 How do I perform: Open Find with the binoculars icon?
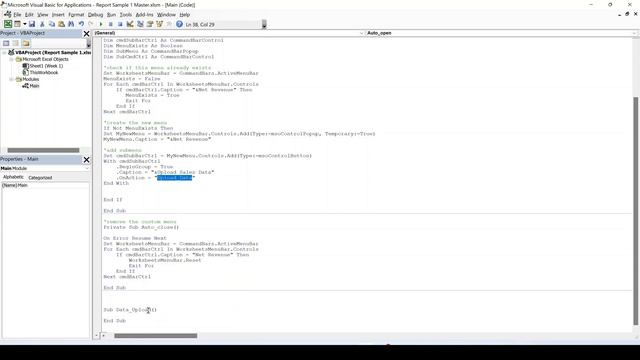tap(71, 24)
